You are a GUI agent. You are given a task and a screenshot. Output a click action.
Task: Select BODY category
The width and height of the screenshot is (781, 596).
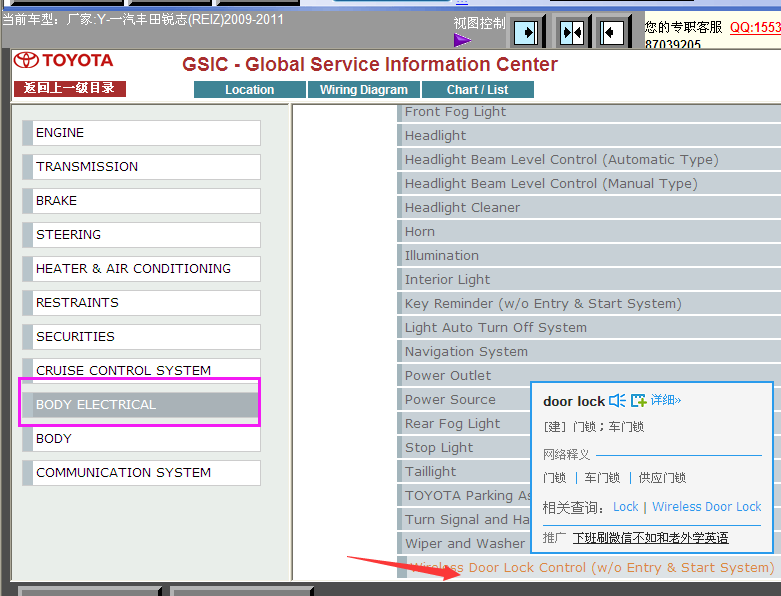141,439
